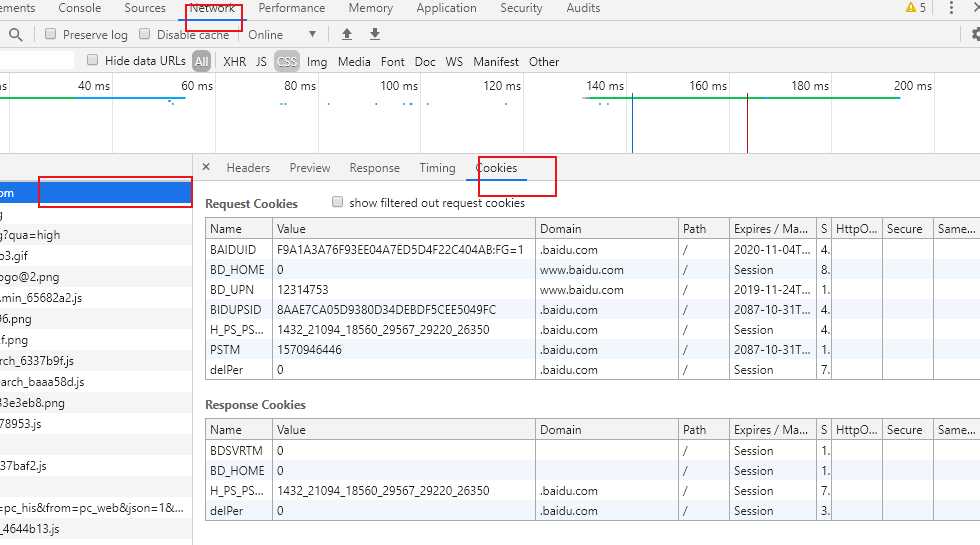Filter requests by Doc

(425, 61)
